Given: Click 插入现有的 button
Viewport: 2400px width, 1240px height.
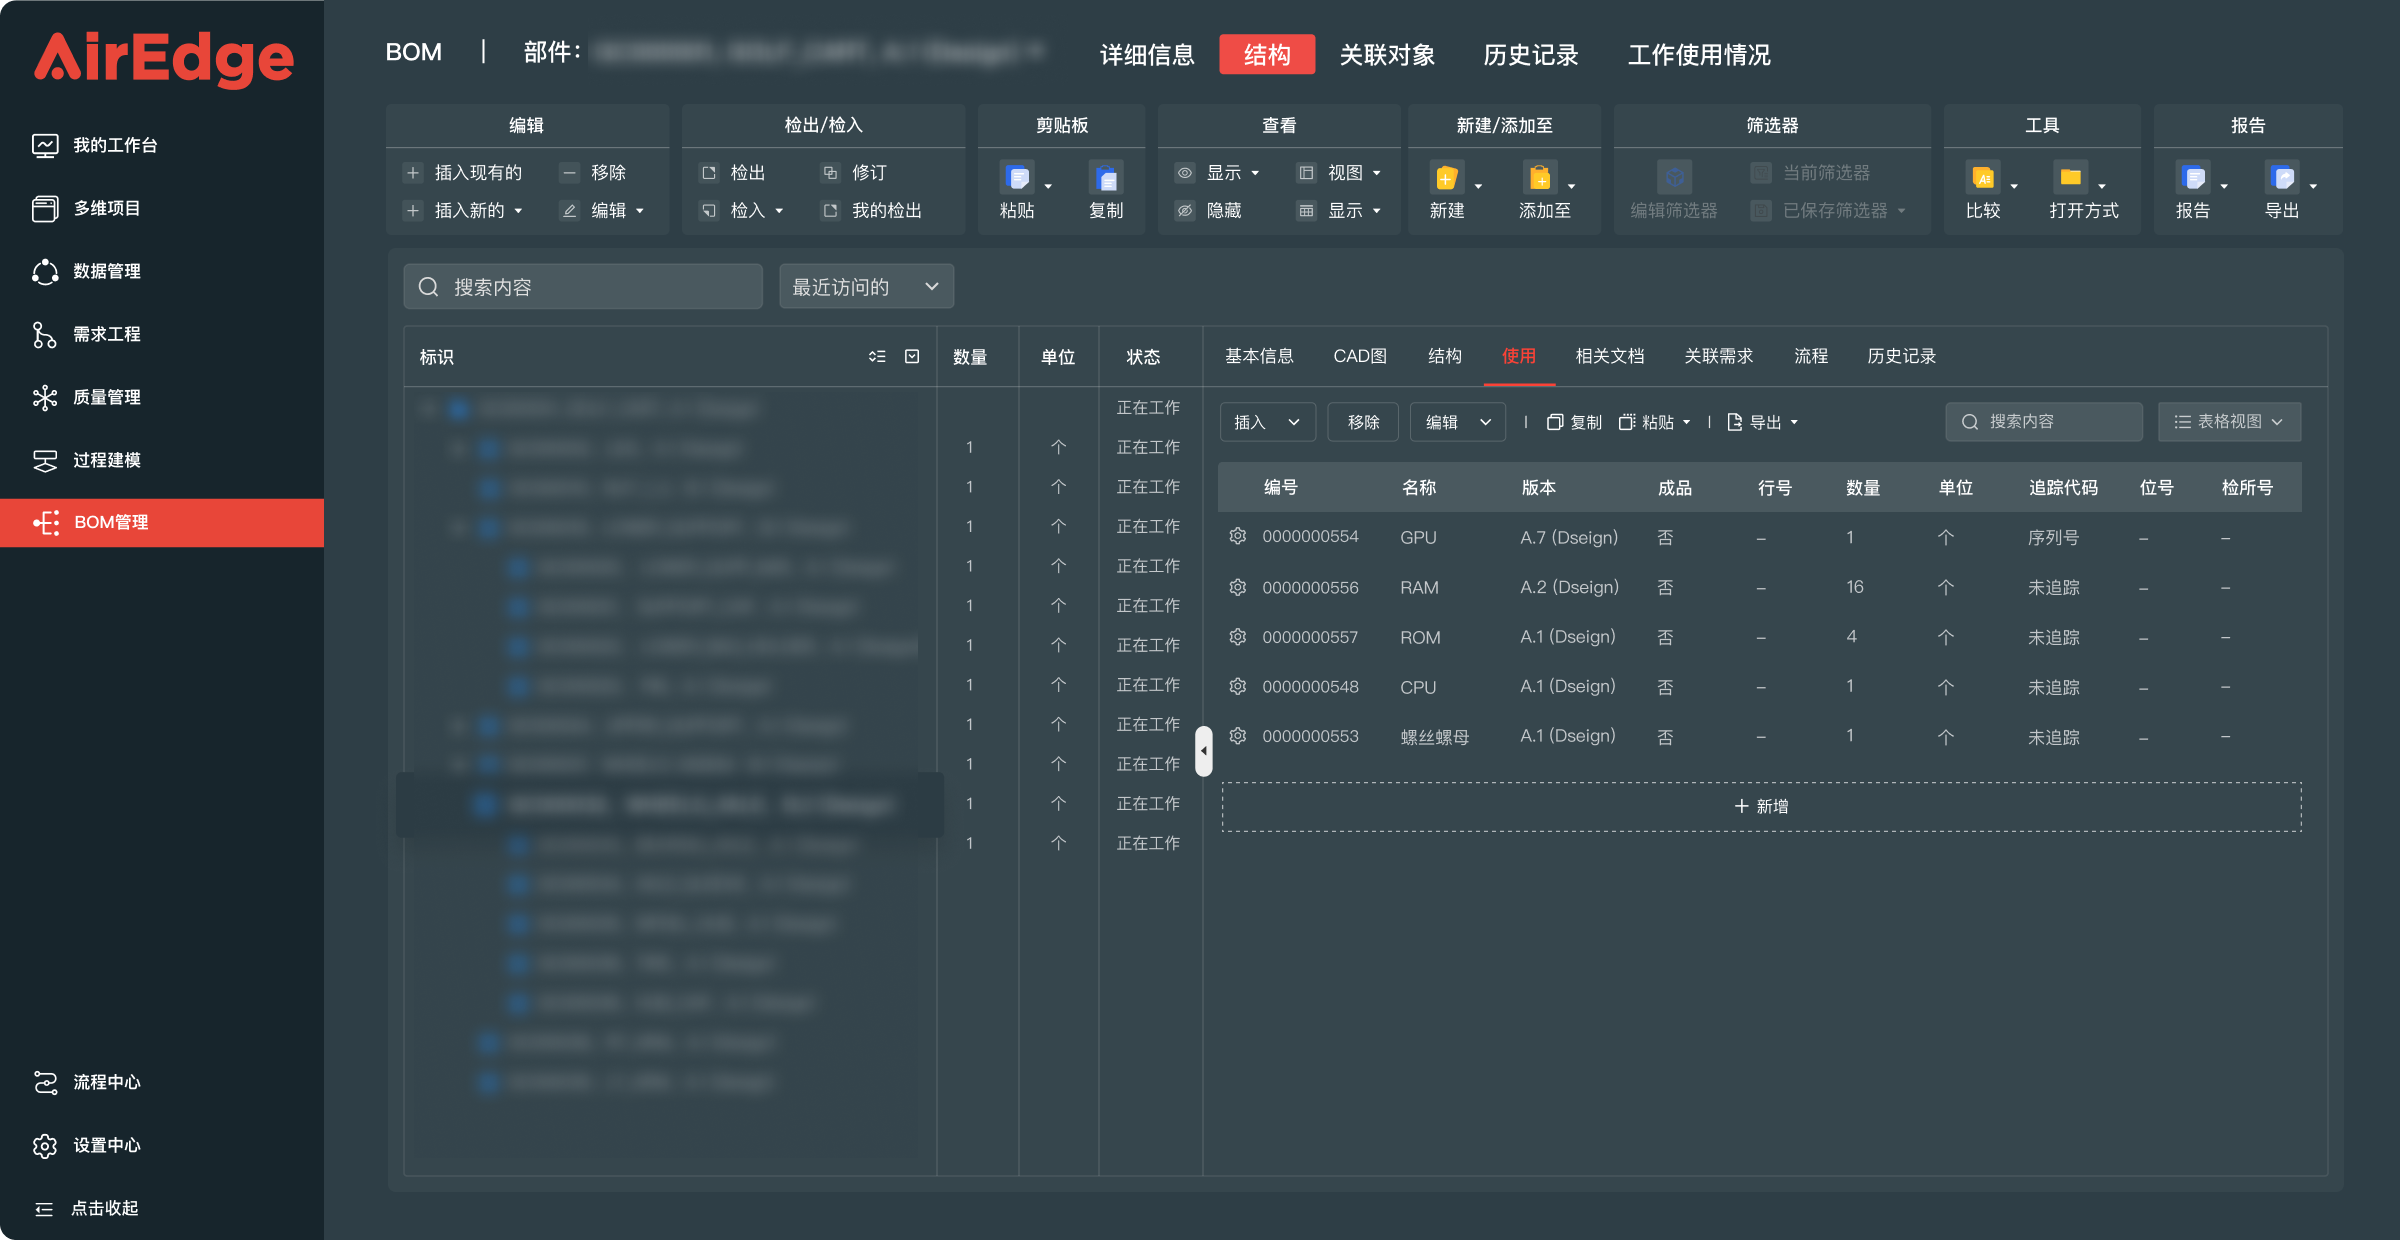Looking at the screenshot, I should coord(463,173).
